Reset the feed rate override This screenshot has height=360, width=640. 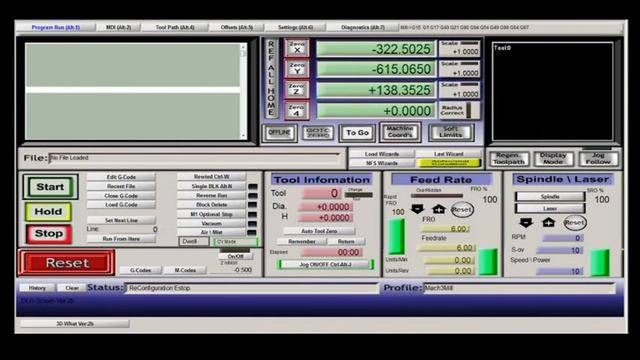[x=462, y=209]
